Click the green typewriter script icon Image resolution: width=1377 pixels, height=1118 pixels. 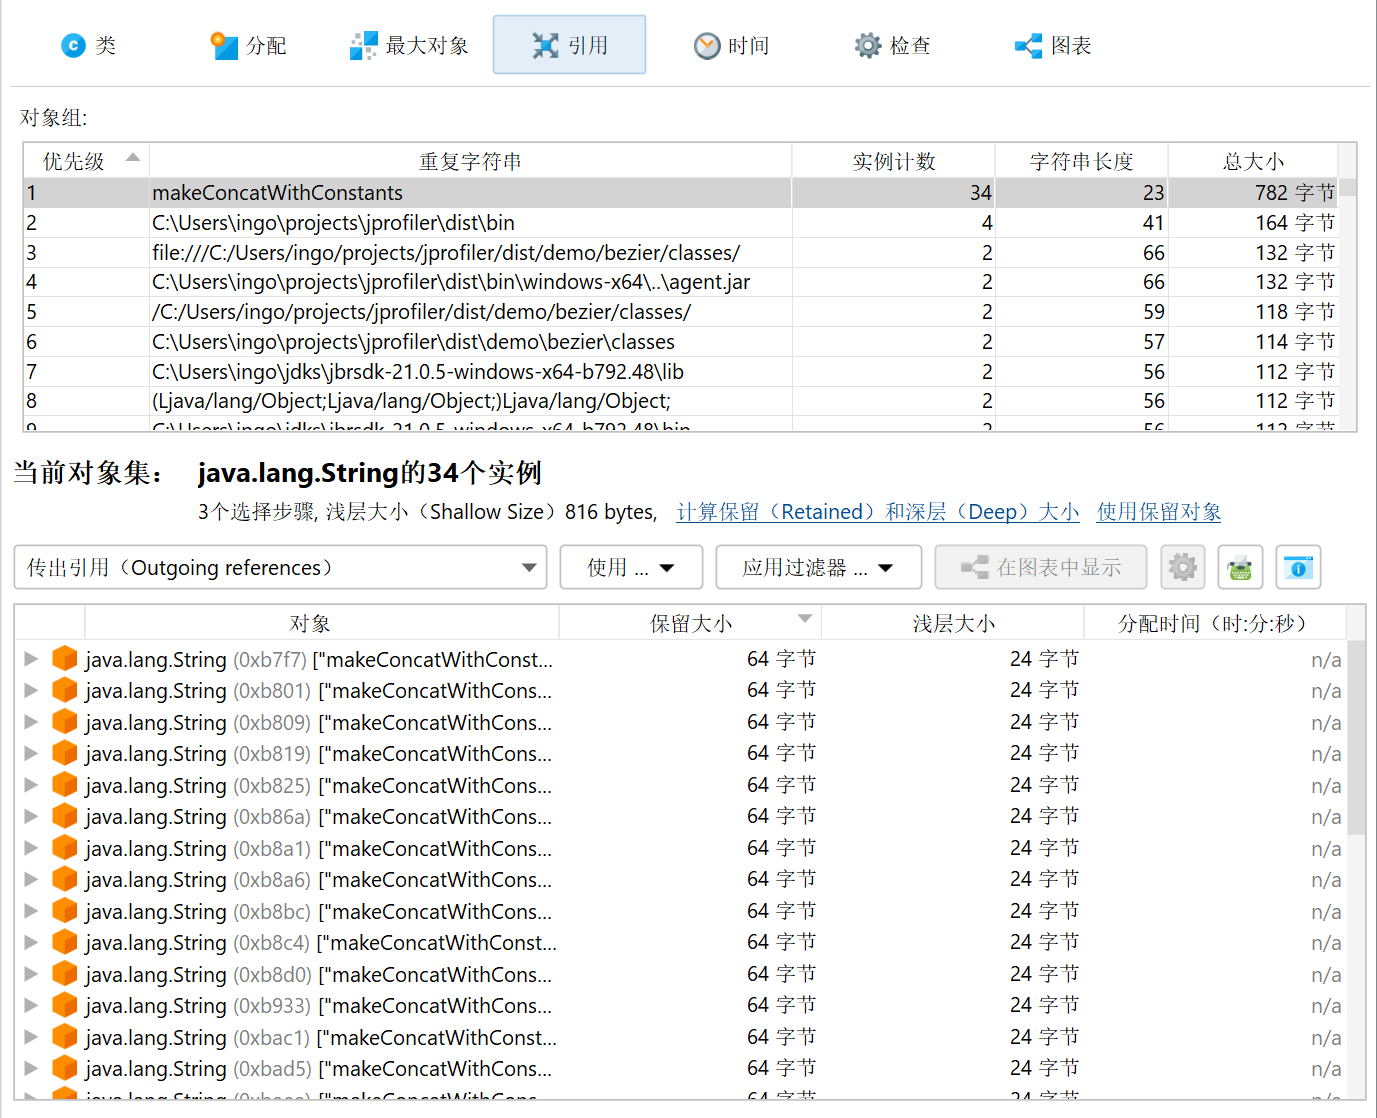(1240, 568)
